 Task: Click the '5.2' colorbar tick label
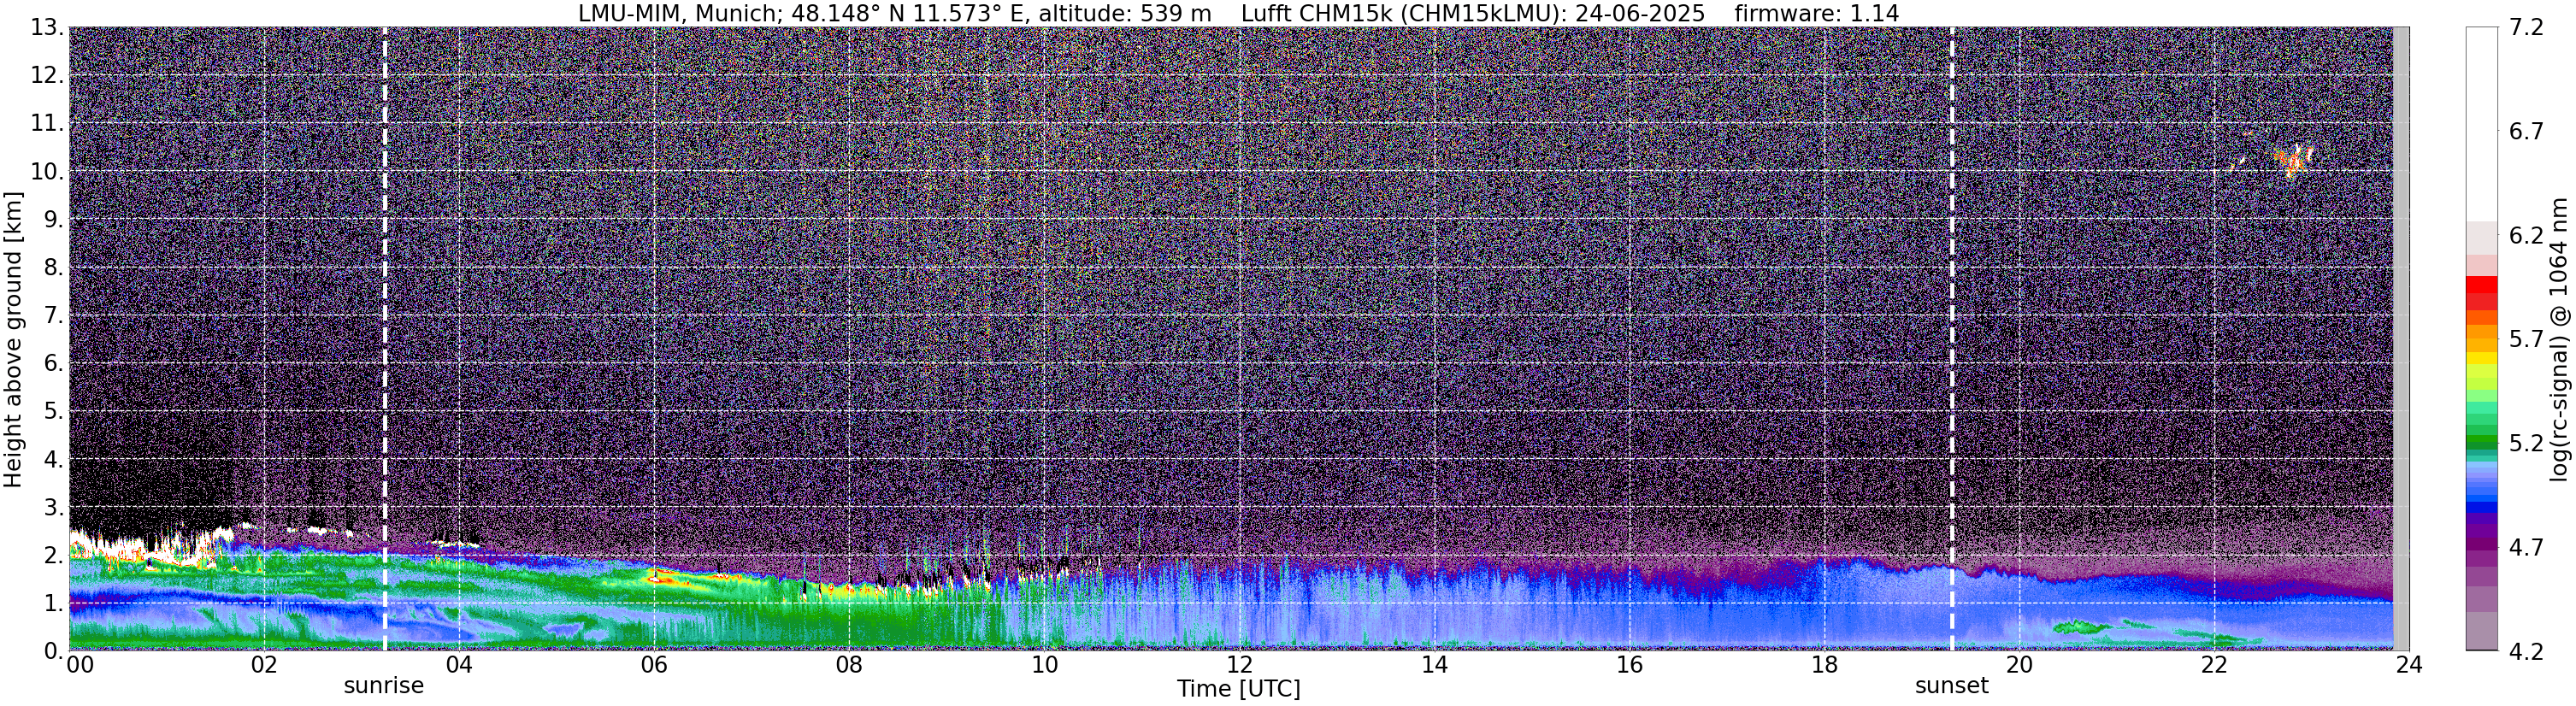pos(2526,443)
